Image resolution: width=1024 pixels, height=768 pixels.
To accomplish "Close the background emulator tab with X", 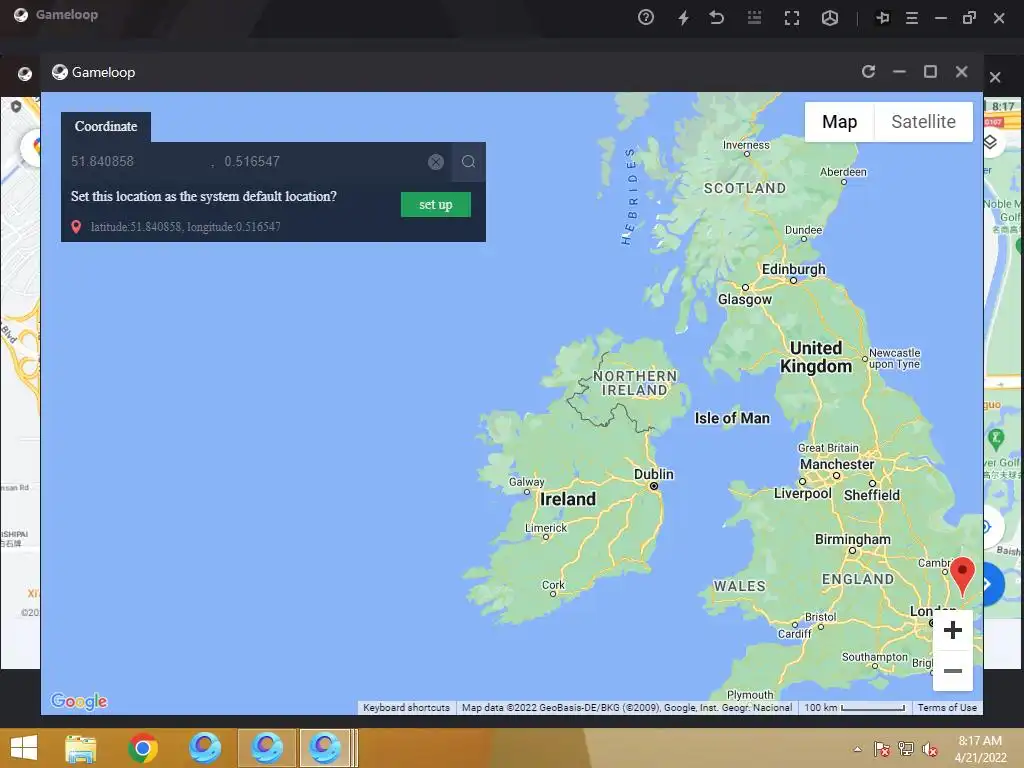I will 995,77.
